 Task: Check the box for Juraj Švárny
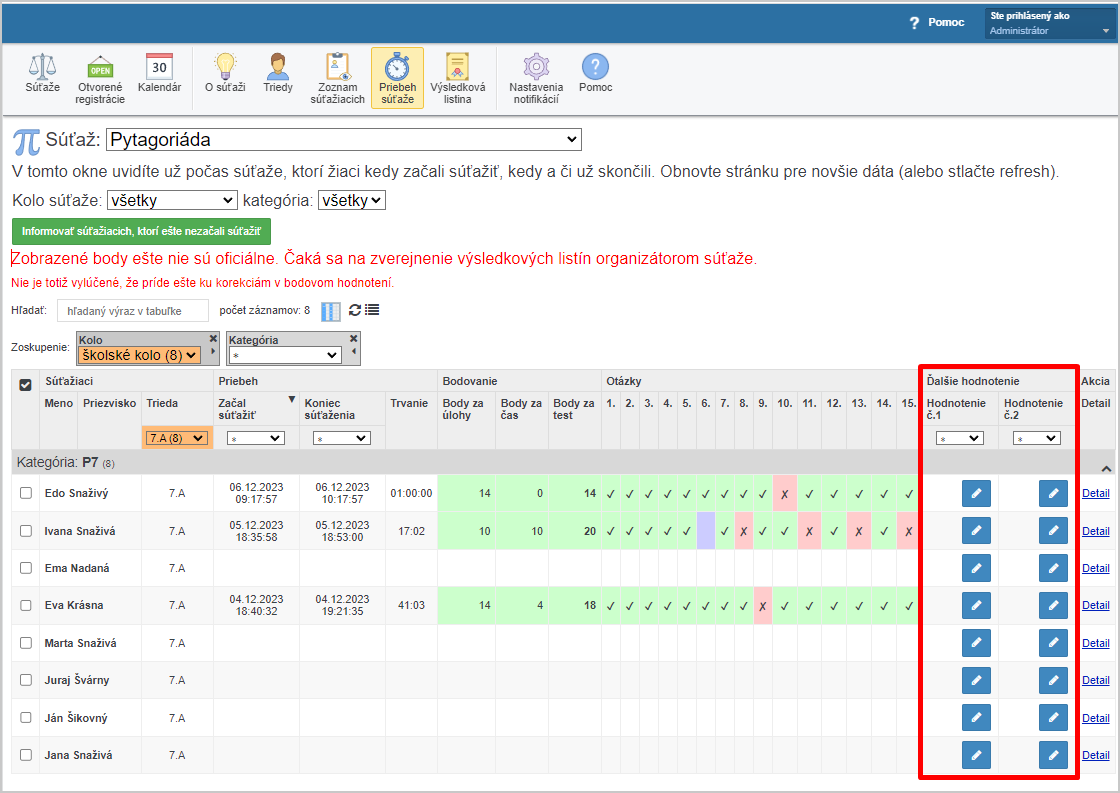point(26,680)
